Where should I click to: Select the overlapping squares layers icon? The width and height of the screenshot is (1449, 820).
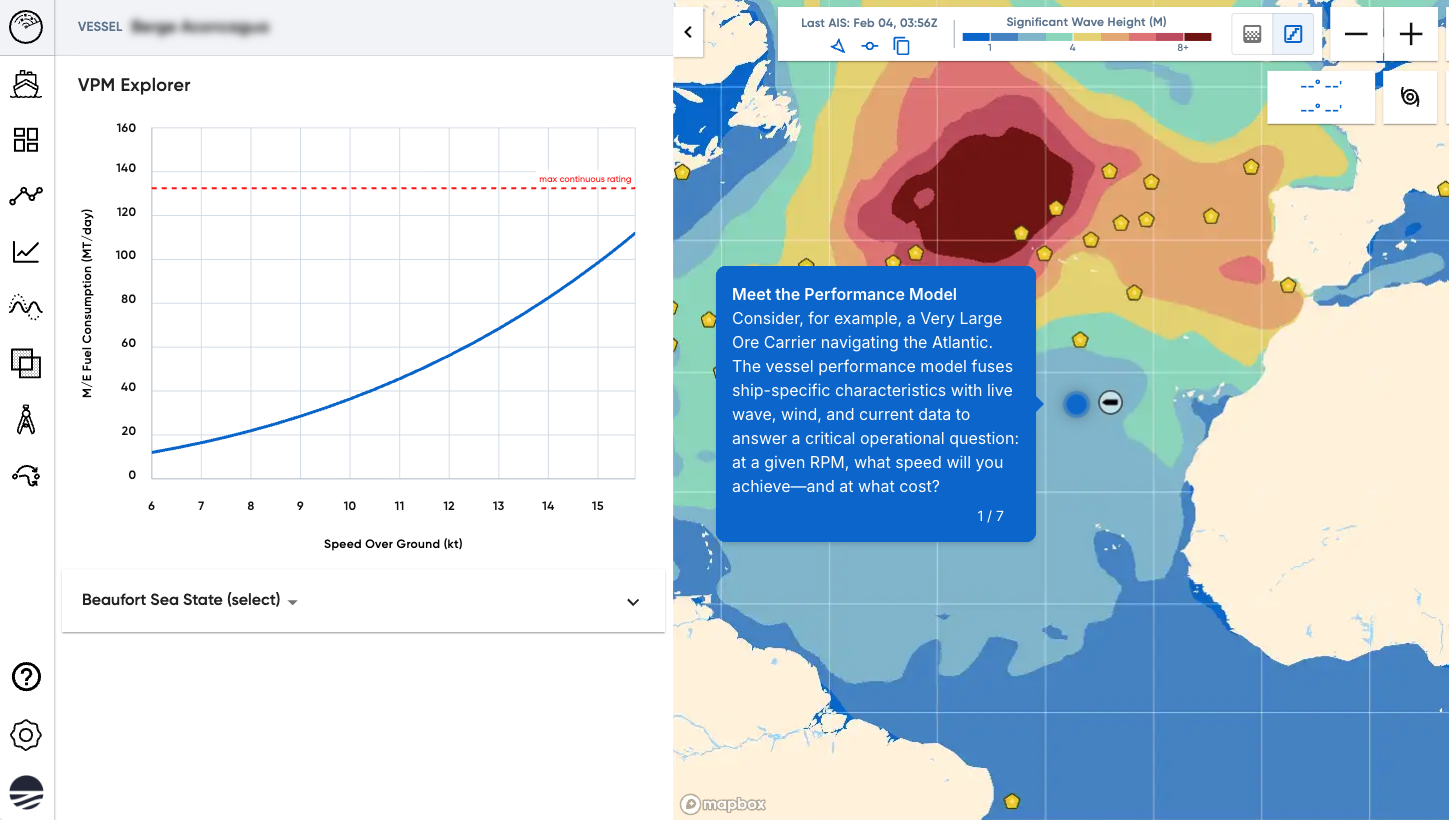pyautogui.click(x=26, y=363)
